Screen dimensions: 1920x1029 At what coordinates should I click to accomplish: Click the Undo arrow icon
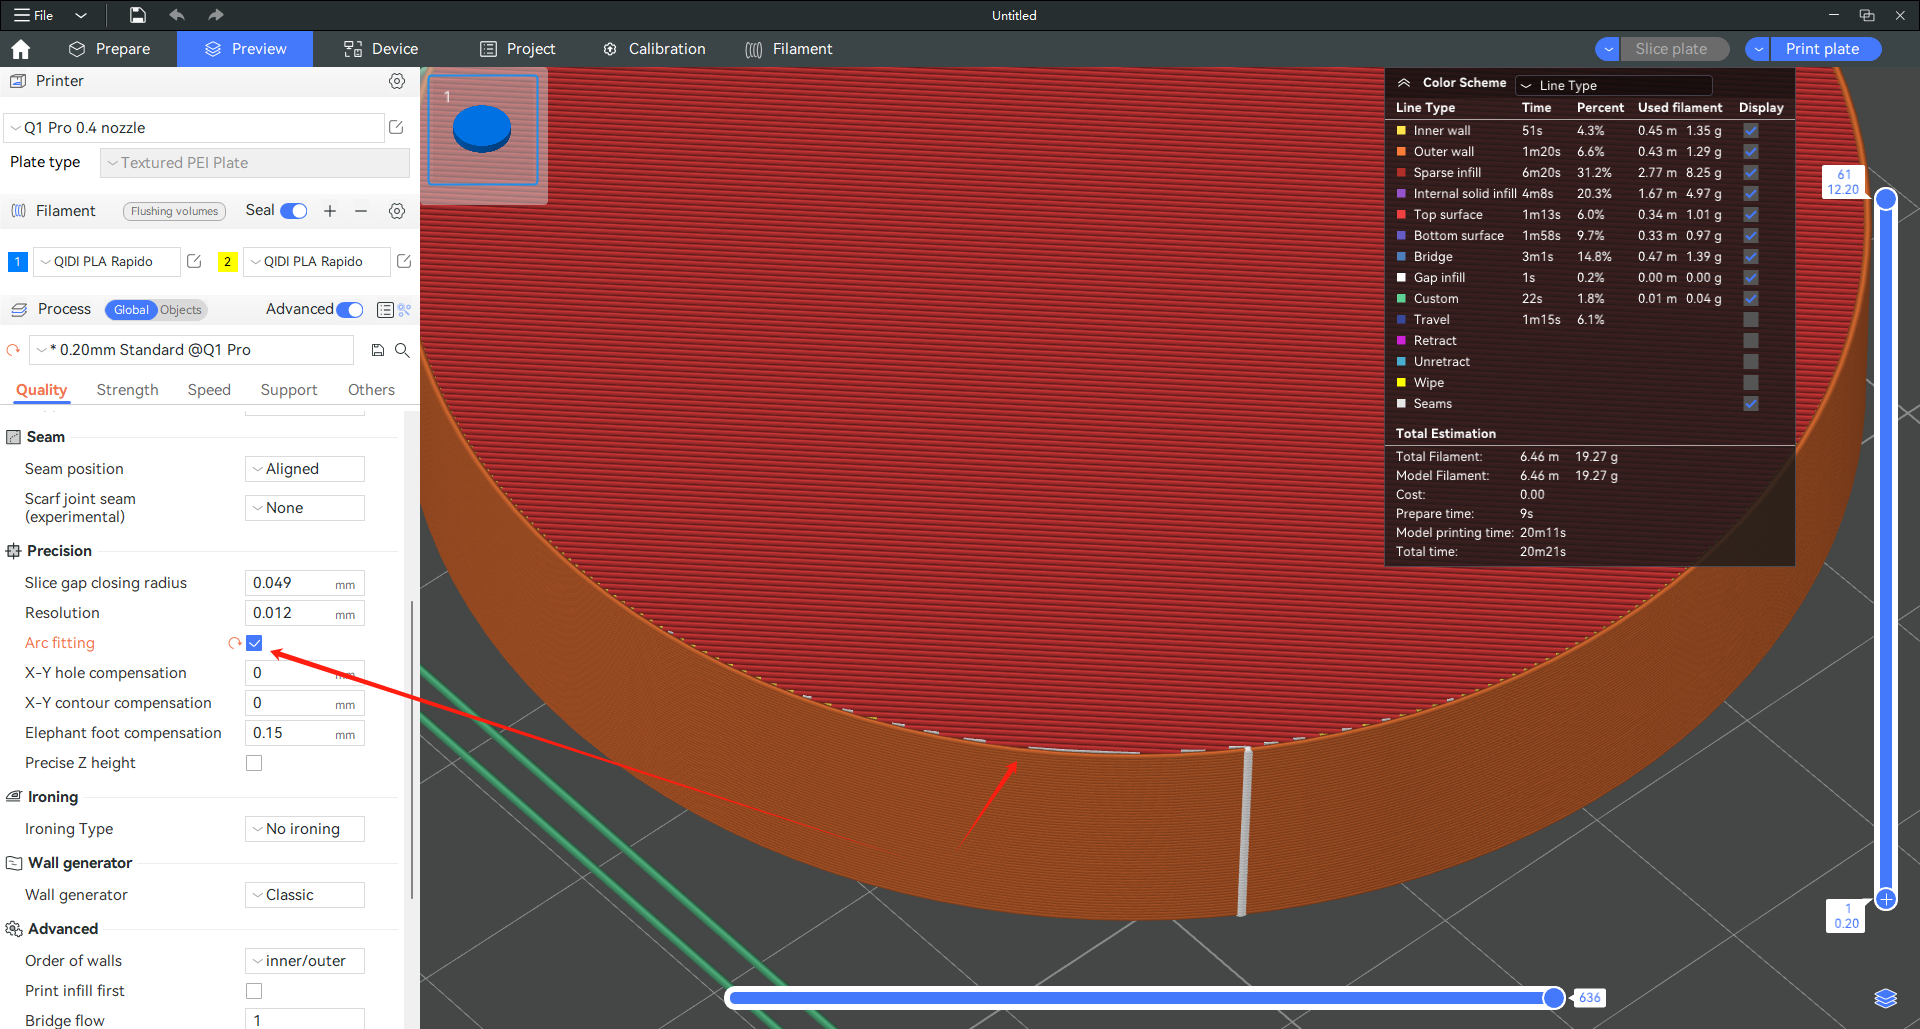tap(177, 15)
